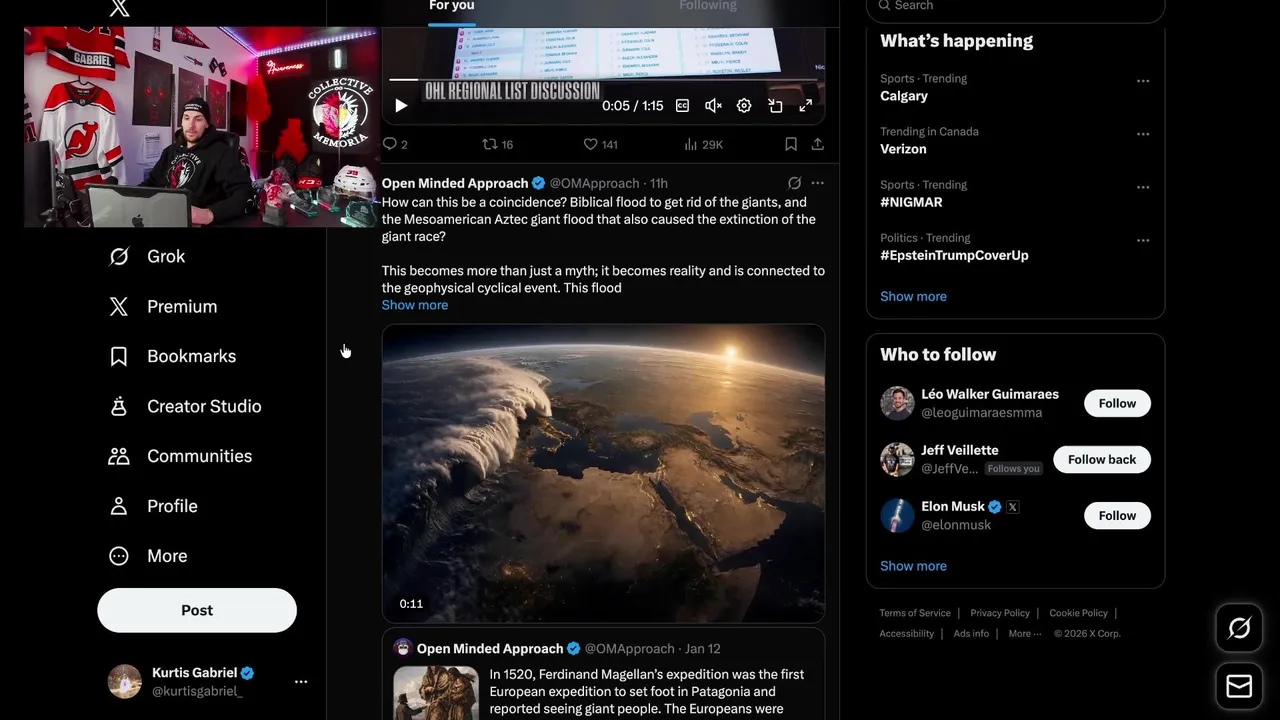Open Privacy Policy link

tap(1000, 613)
